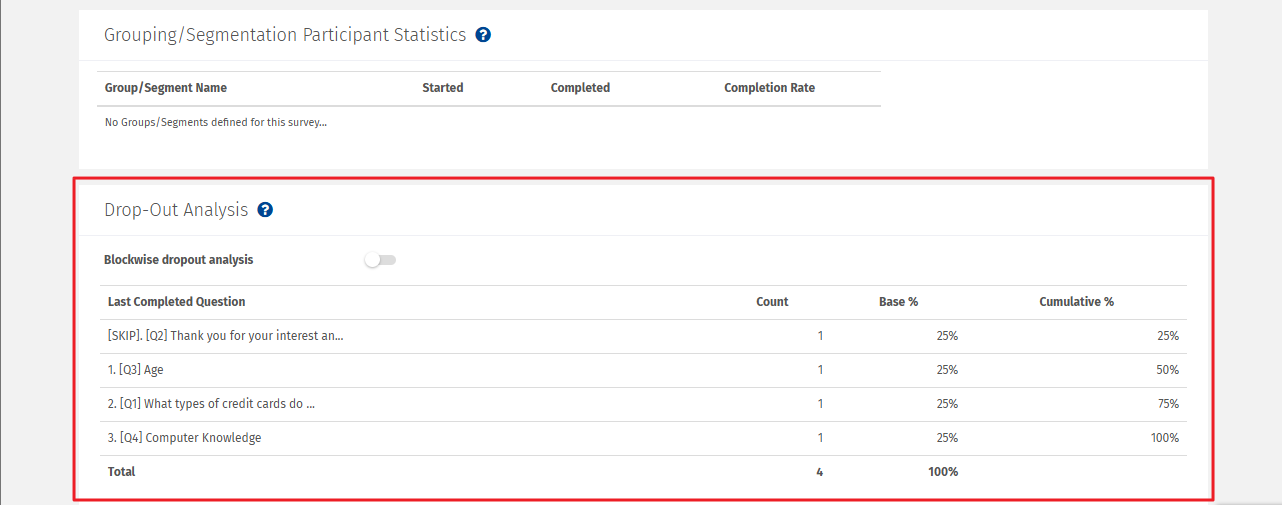This screenshot has height=505, width=1282.
Task: Click the Total row label
Action: coord(121,472)
